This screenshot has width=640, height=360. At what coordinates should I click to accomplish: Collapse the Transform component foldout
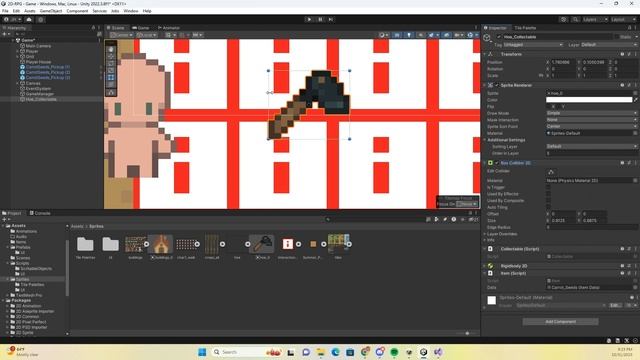click(x=484, y=54)
